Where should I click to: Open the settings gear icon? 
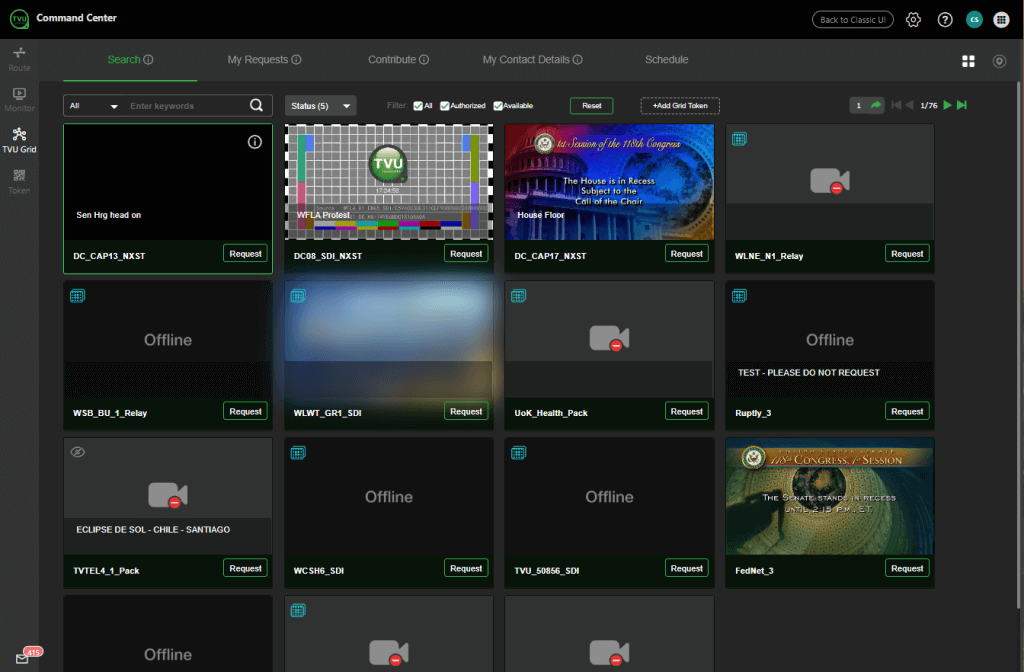913,20
